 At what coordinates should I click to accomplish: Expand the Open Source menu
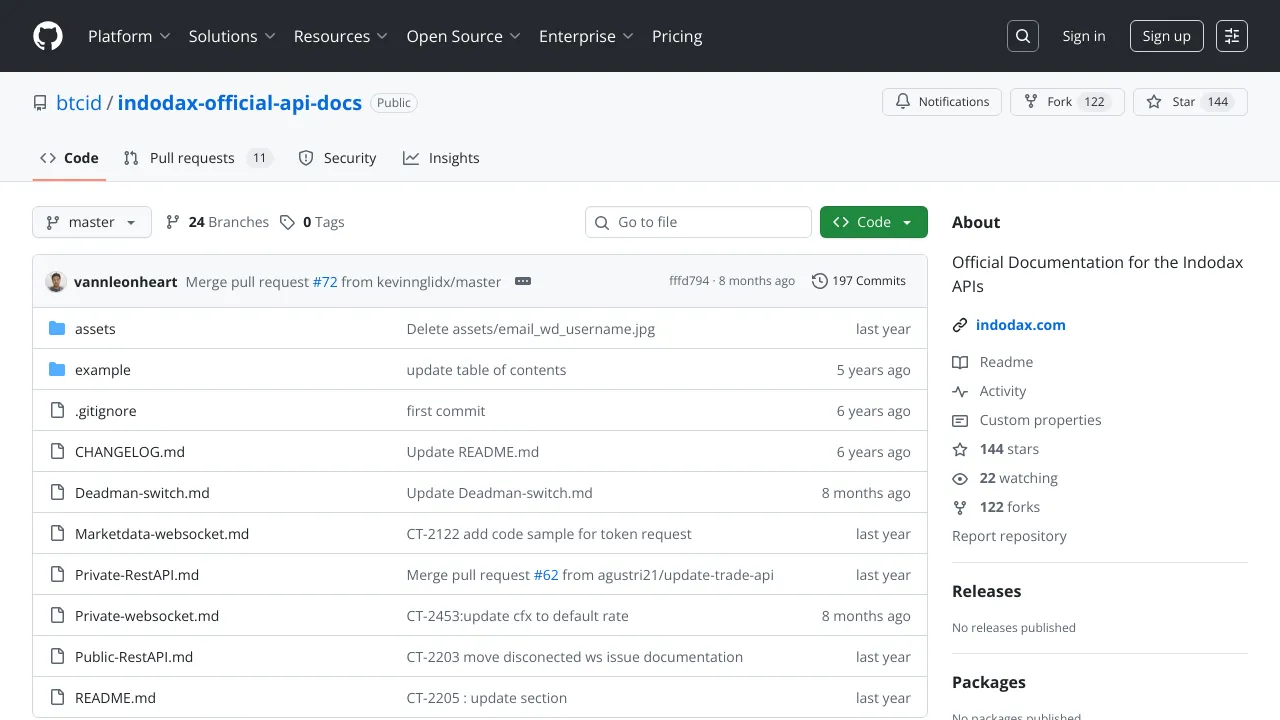pyautogui.click(x=464, y=36)
